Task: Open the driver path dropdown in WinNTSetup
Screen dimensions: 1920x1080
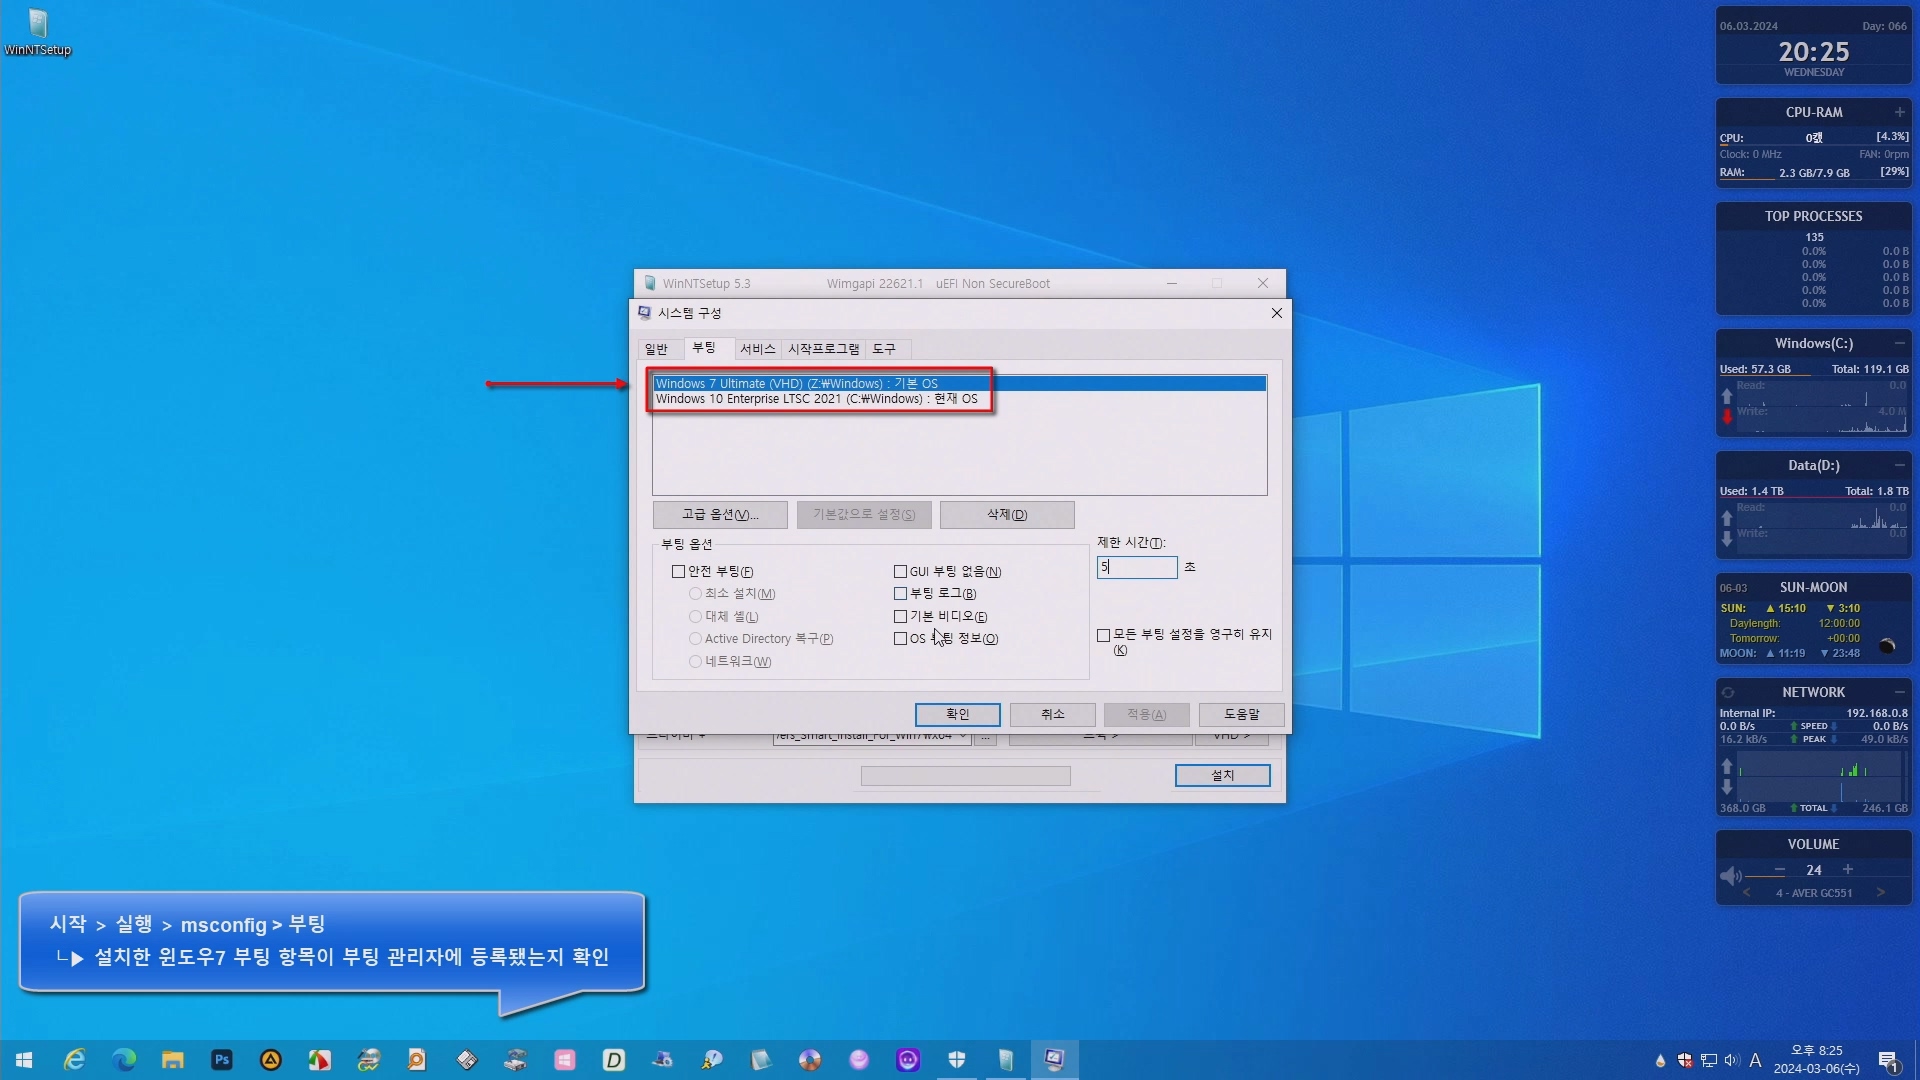Action: point(963,738)
